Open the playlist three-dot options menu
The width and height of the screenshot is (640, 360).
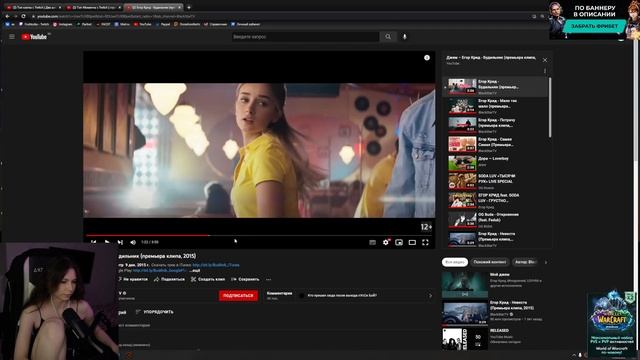545,71
